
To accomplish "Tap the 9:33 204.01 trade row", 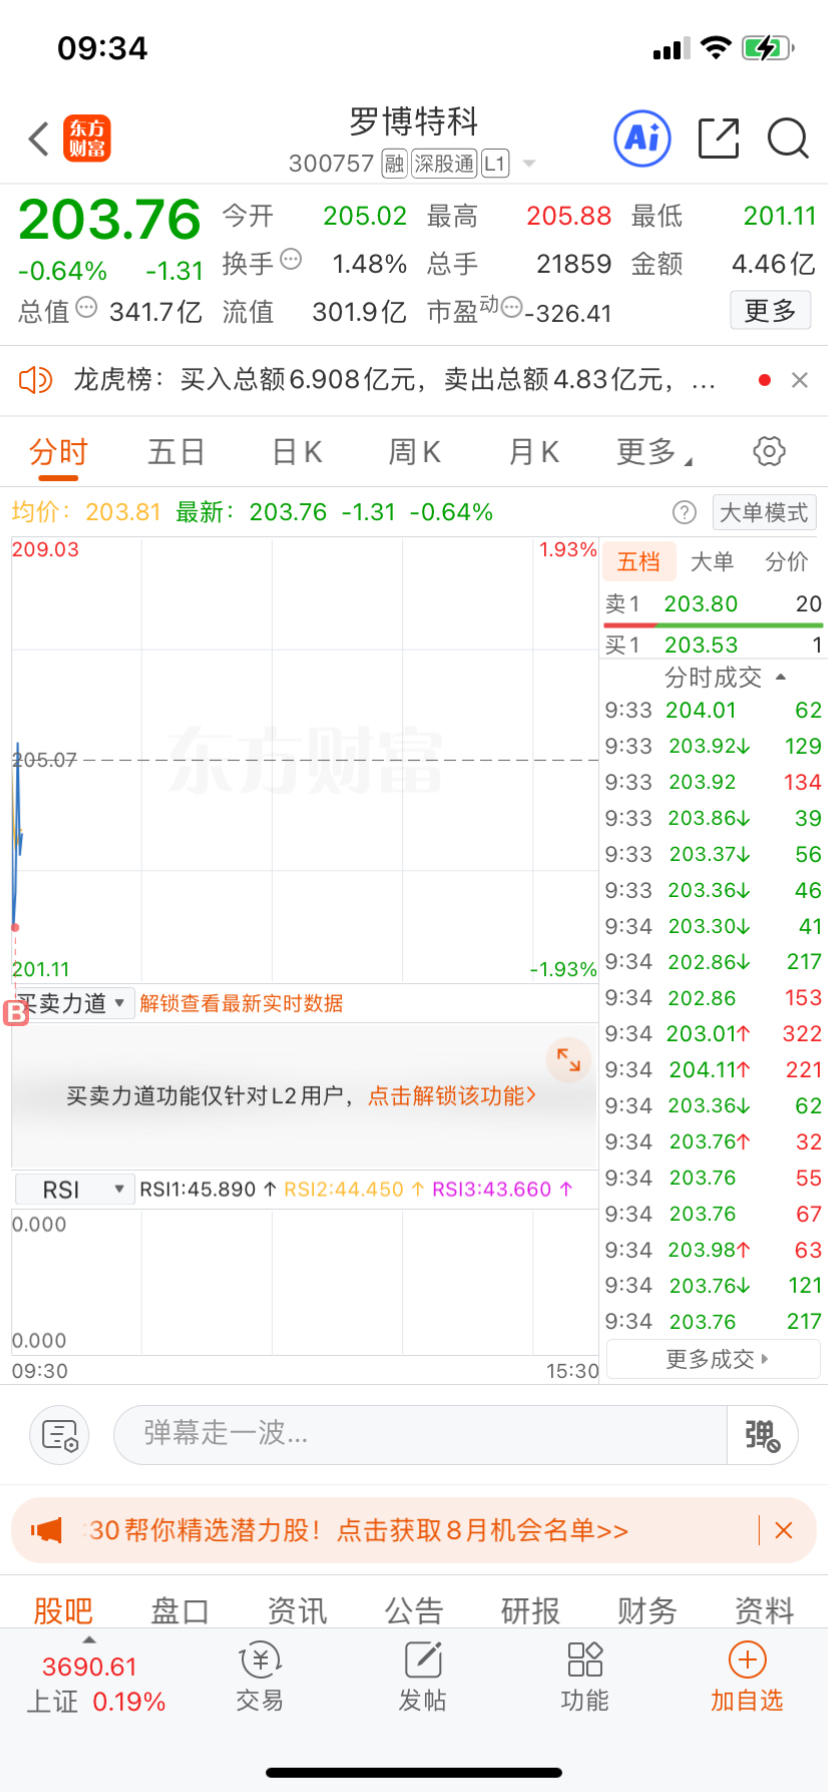I will (713, 710).
